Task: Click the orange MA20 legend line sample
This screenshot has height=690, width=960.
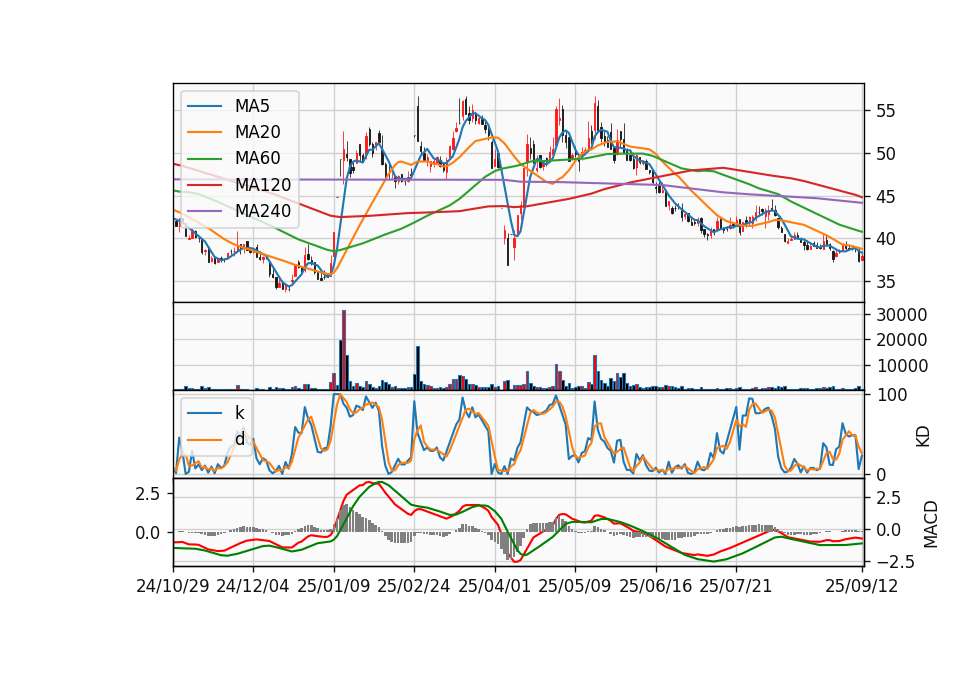Action: pos(204,132)
